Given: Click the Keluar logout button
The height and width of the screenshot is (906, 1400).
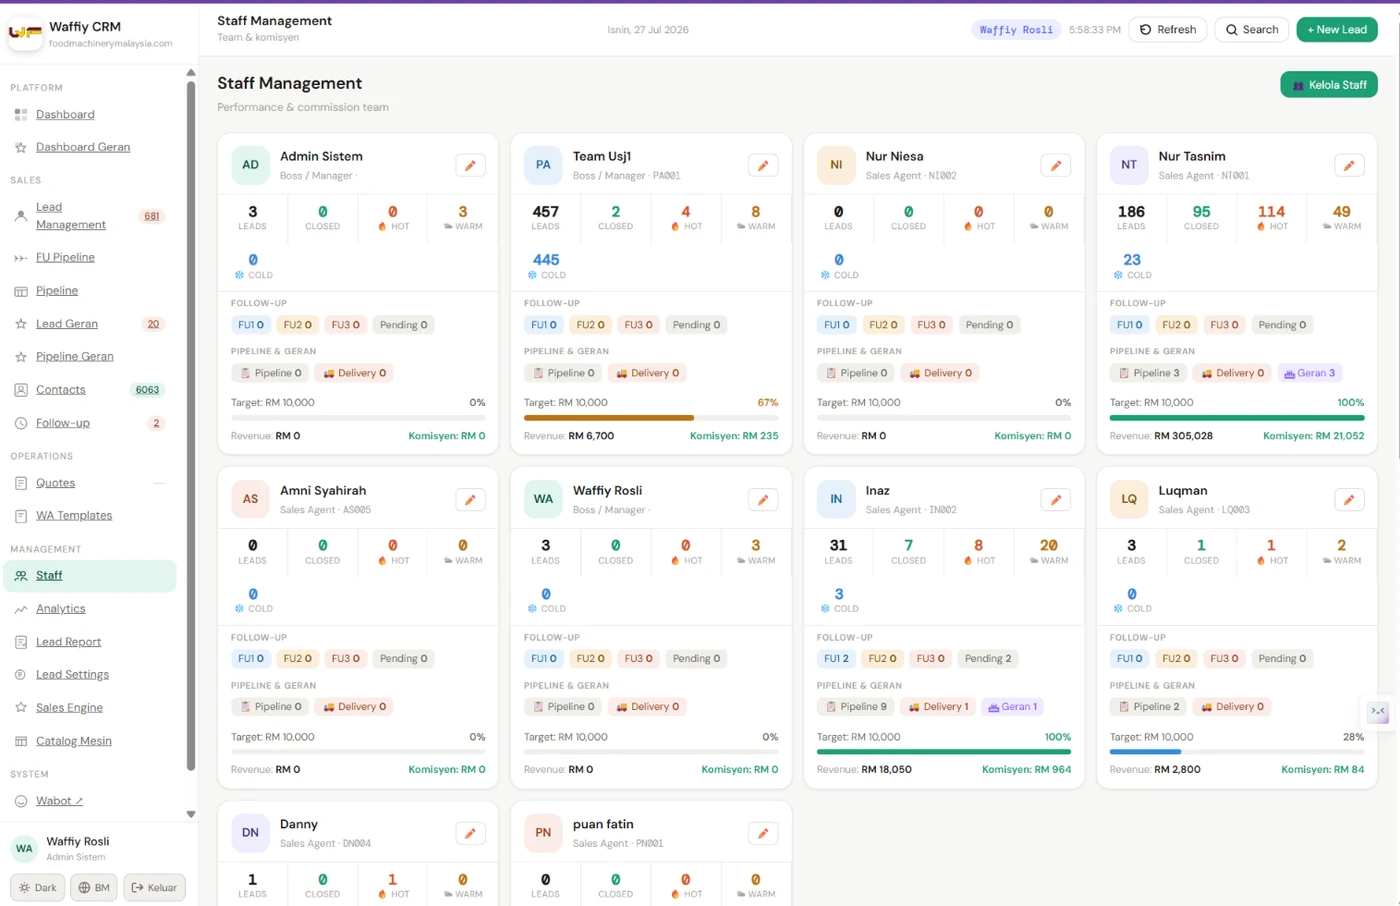Looking at the screenshot, I should click(155, 888).
